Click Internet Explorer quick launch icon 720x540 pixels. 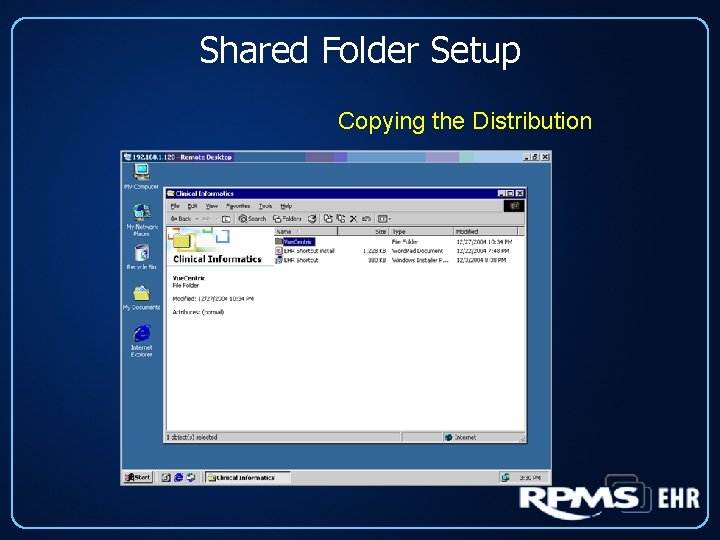(178, 478)
